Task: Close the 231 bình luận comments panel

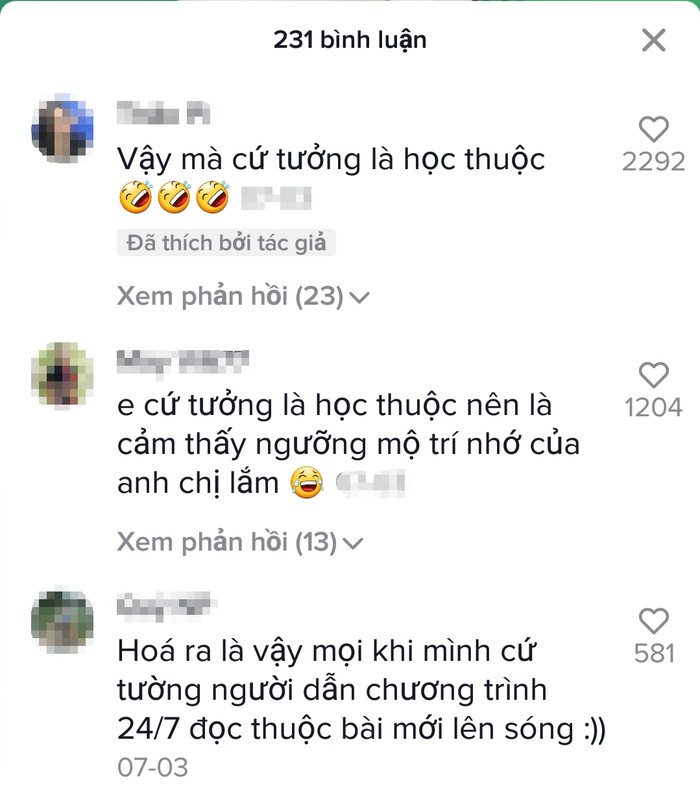Action: (x=653, y=40)
